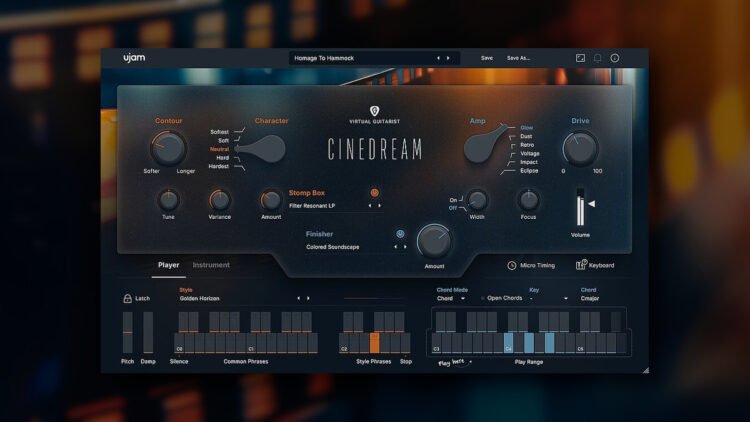Click the Virtual Guitarist pick logo
The height and width of the screenshot is (422, 750).
coord(375,111)
